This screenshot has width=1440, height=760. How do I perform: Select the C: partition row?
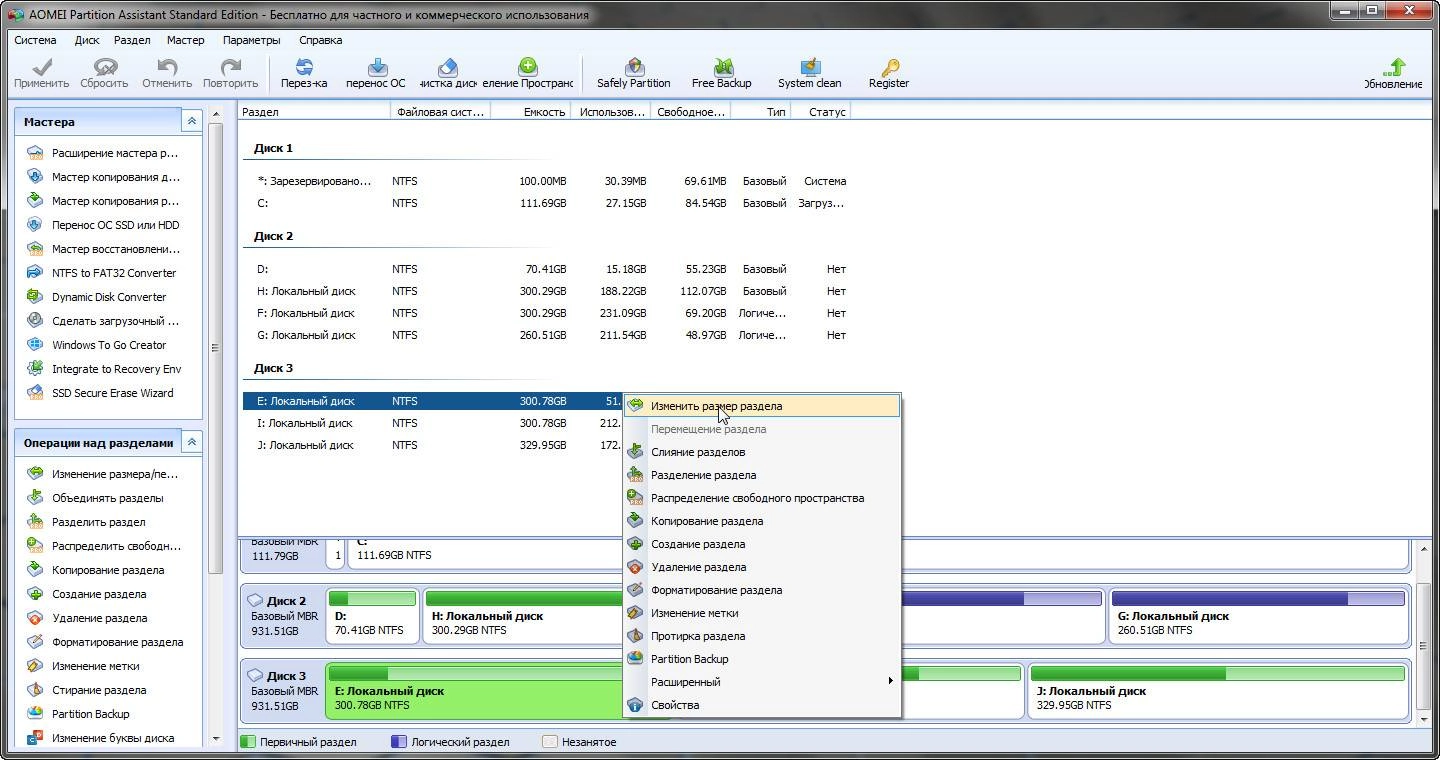click(546, 203)
